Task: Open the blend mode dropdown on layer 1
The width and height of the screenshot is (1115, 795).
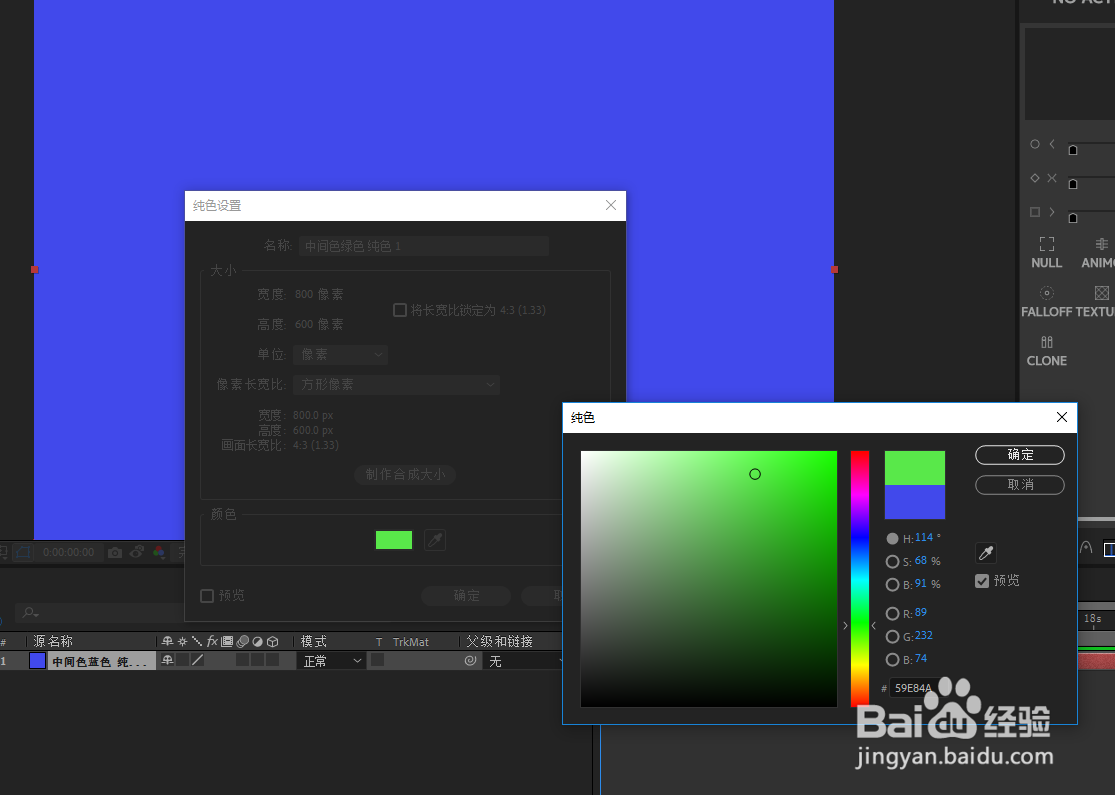Action: click(x=331, y=661)
